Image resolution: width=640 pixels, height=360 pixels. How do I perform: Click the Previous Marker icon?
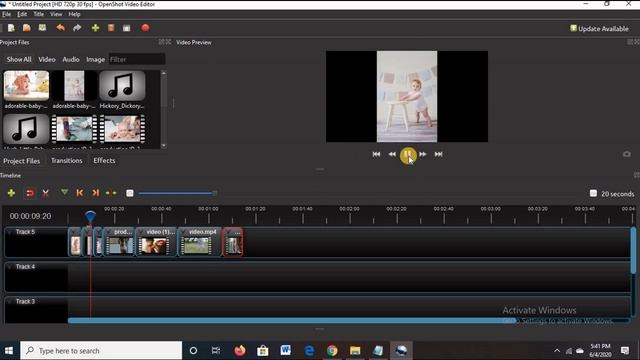point(80,193)
